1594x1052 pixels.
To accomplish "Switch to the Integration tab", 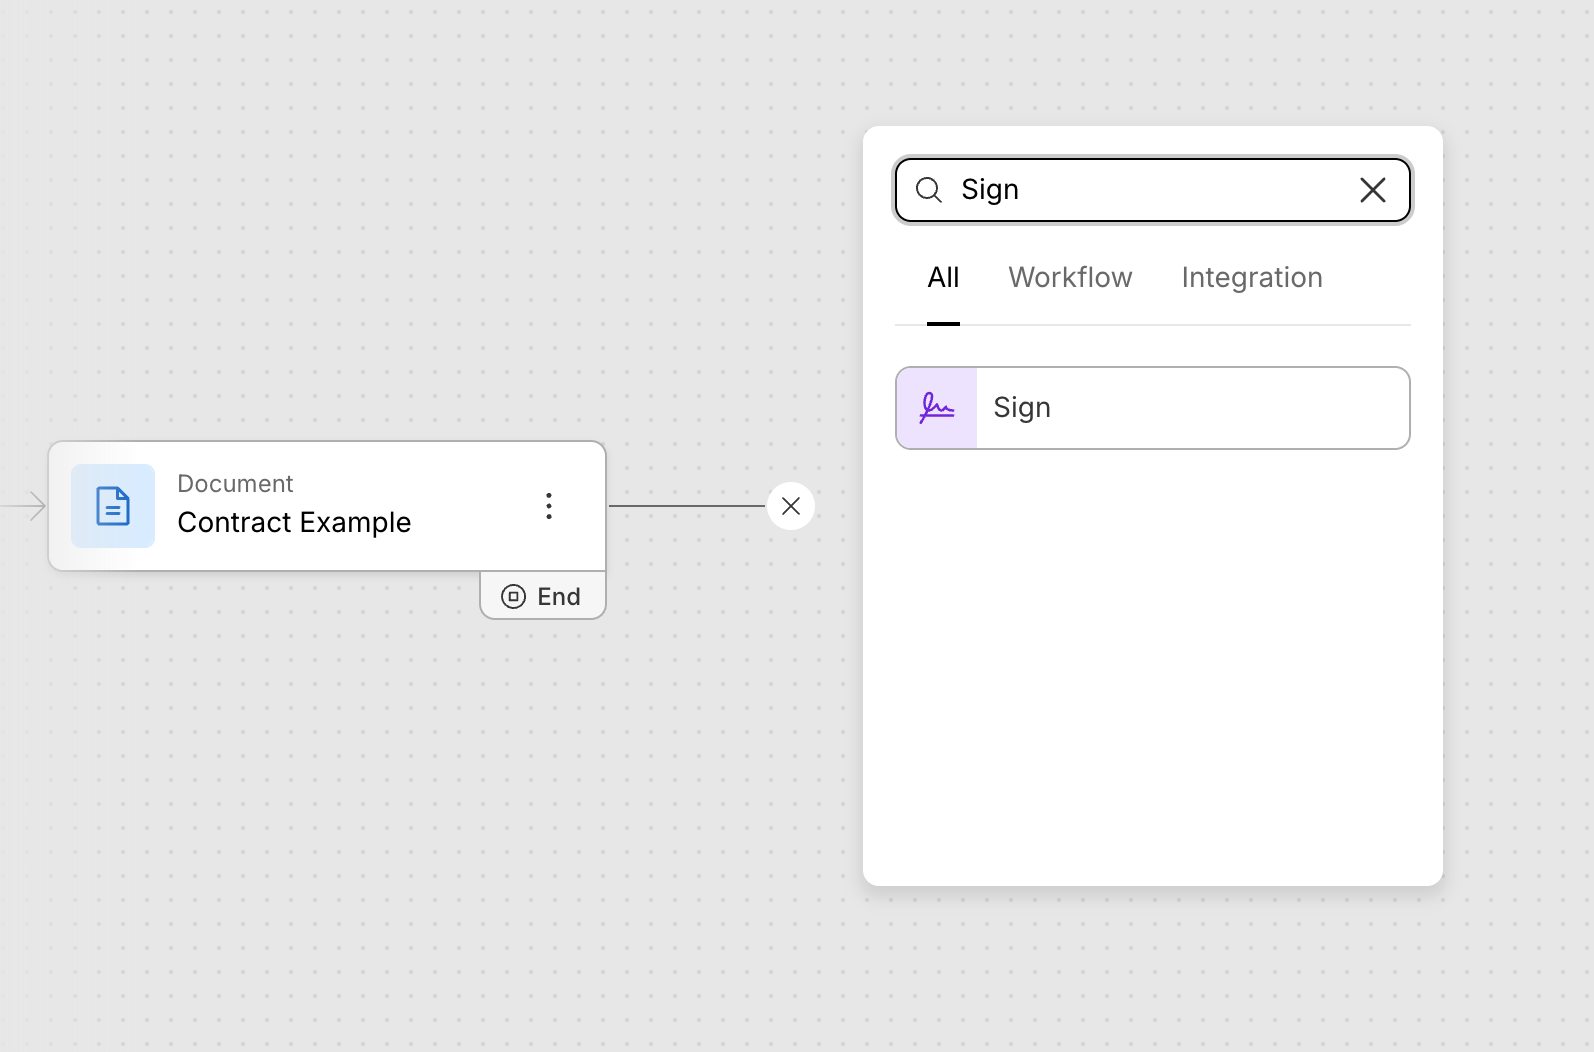I will tap(1251, 278).
